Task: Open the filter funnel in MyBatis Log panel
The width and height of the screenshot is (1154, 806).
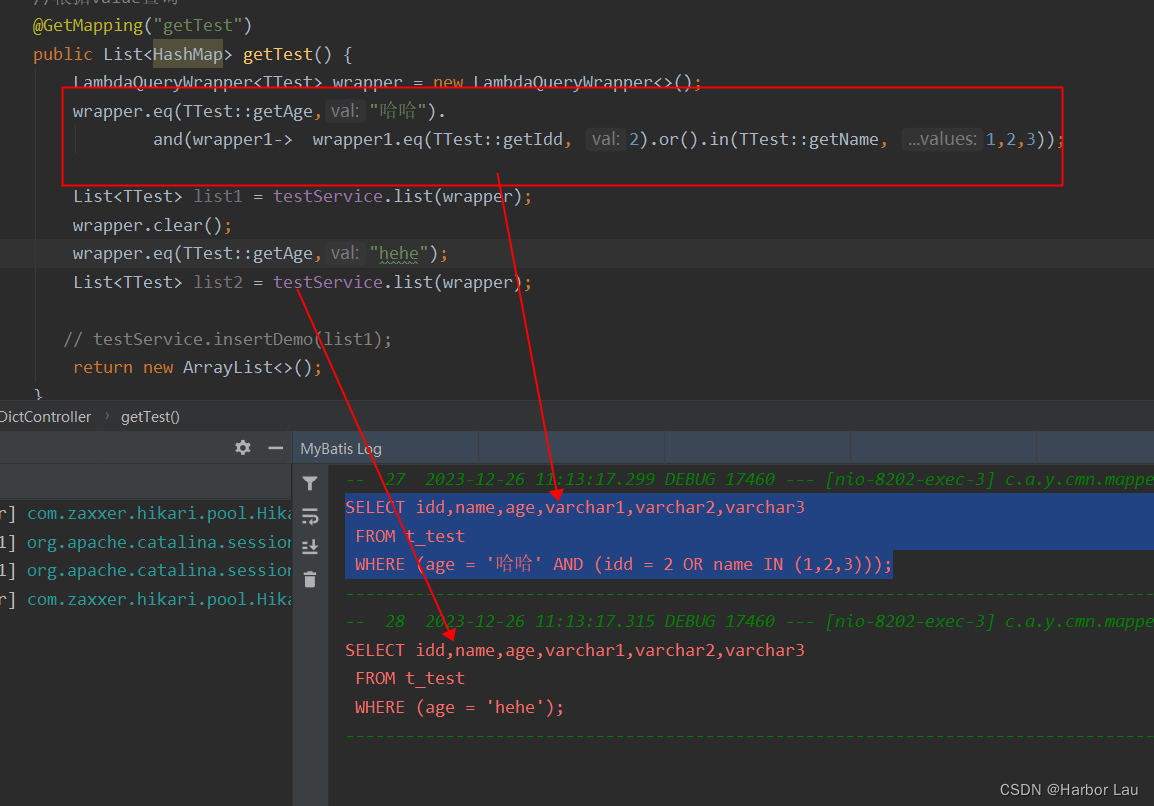Action: click(310, 483)
